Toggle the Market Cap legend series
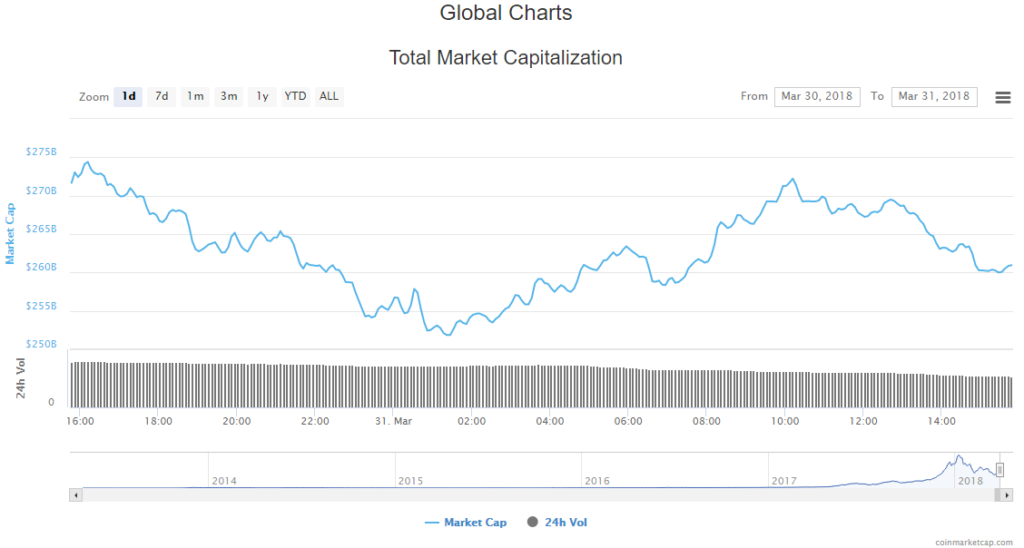This screenshot has width=1024, height=548. pos(466,522)
